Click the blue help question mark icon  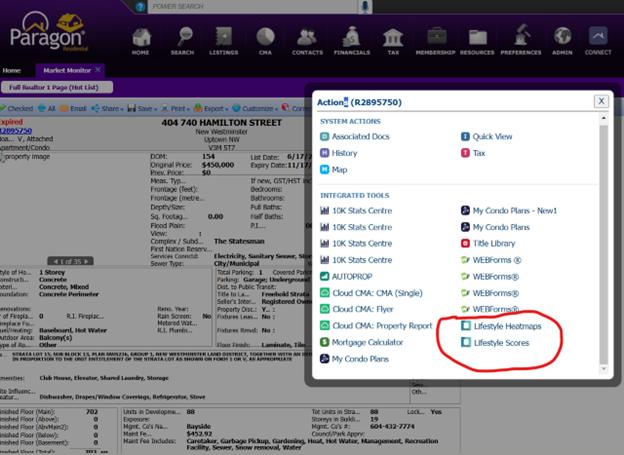pyautogui.click(x=140, y=7)
